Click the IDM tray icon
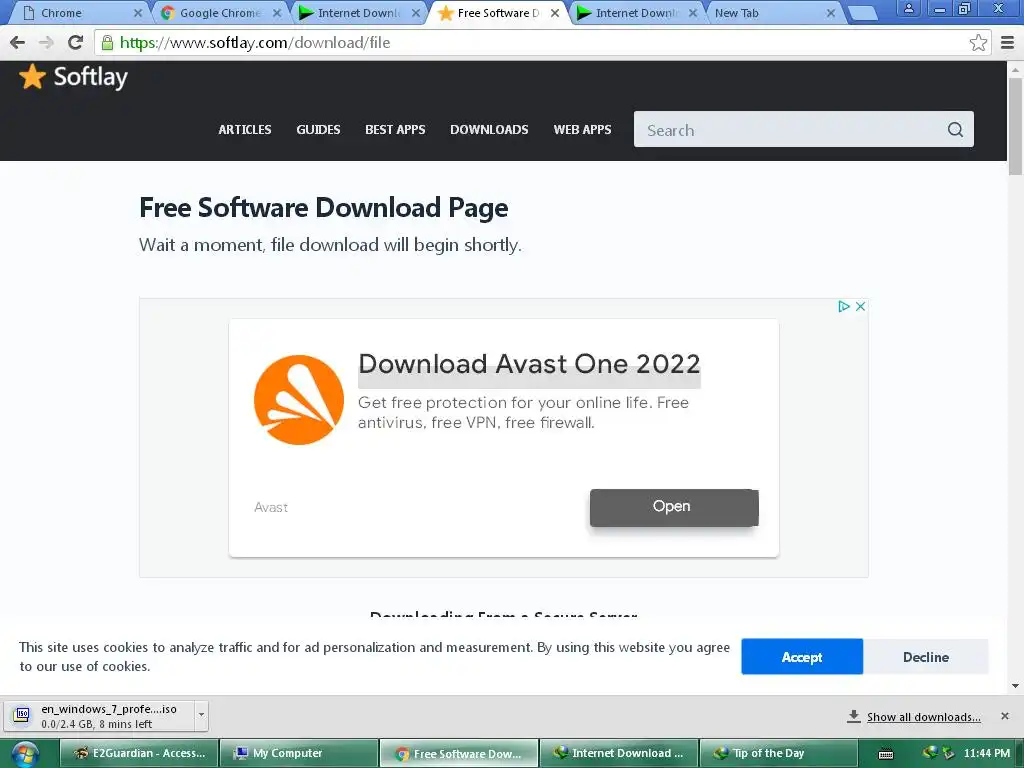Viewport: 1024px width, 768px height. tap(930, 753)
